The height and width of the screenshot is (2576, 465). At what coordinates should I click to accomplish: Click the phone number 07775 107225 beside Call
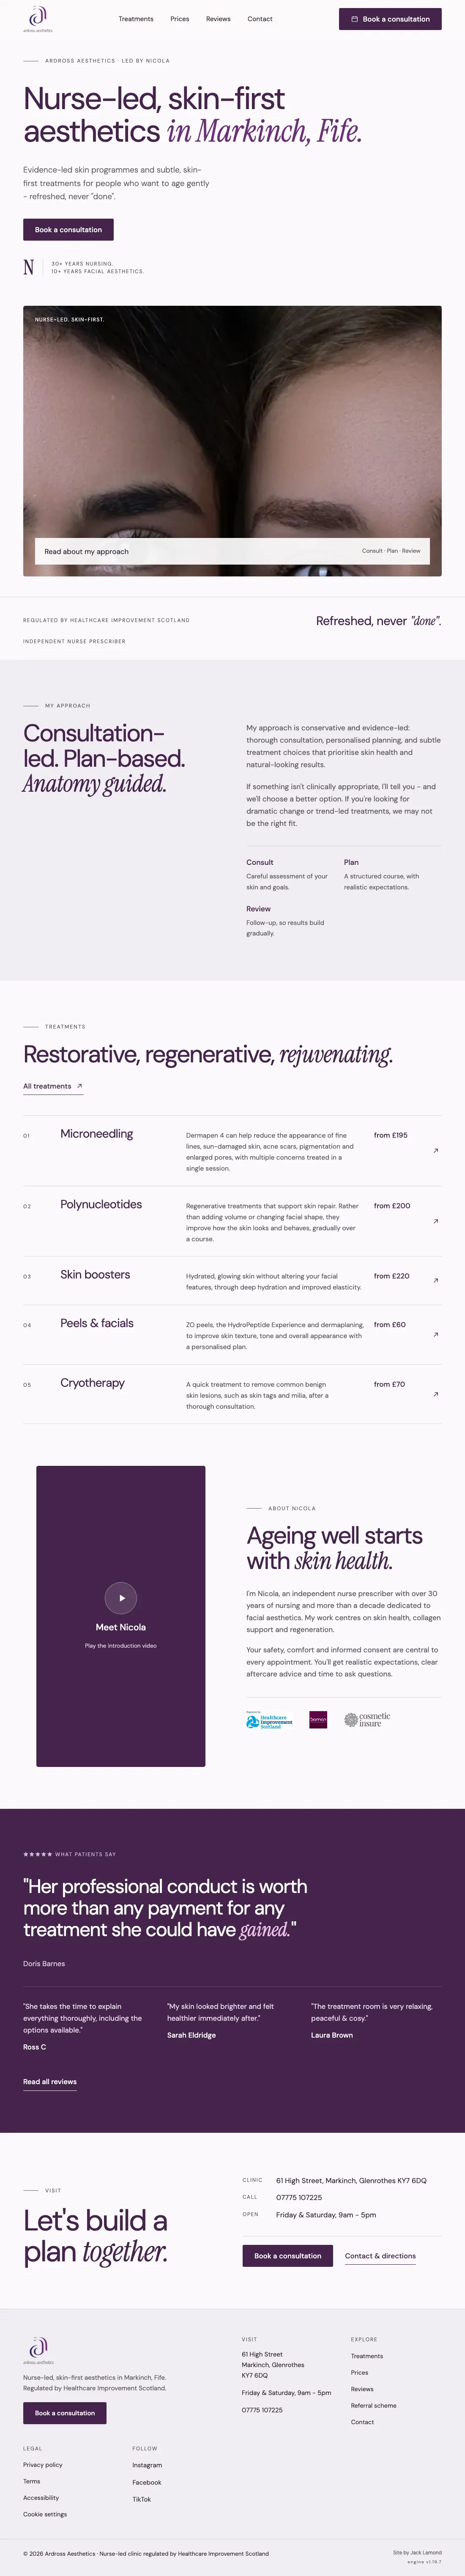point(299,2197)
